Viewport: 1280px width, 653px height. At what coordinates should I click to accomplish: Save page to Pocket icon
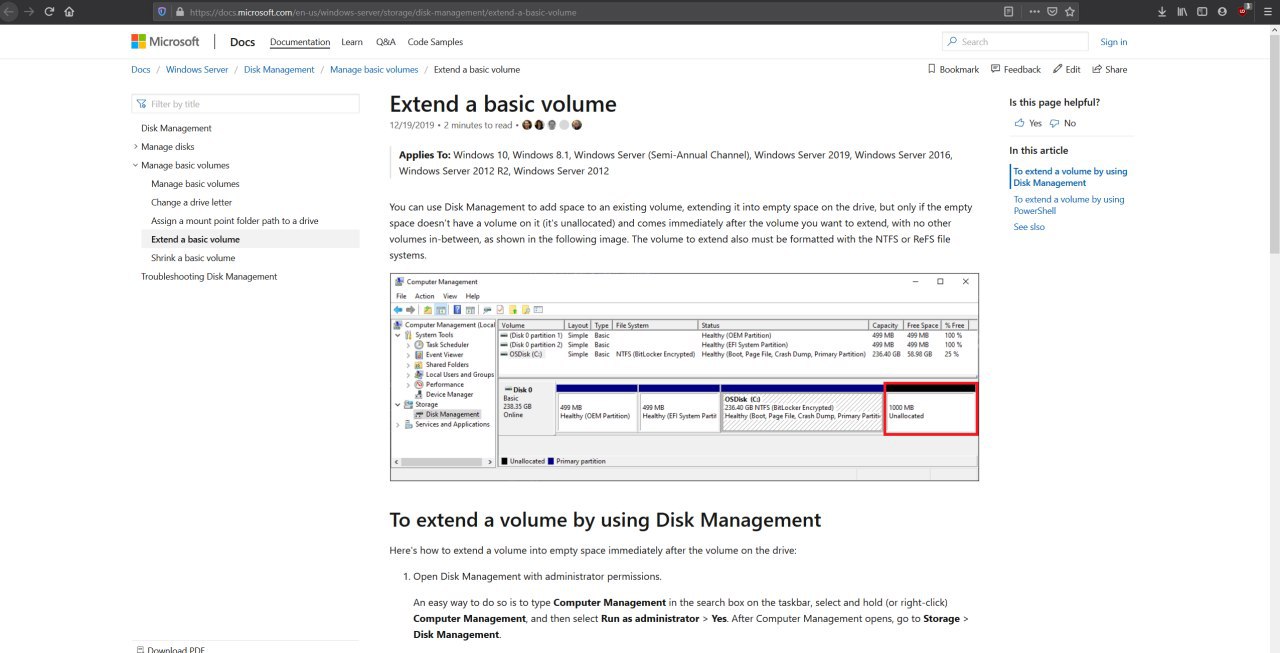1053,12
